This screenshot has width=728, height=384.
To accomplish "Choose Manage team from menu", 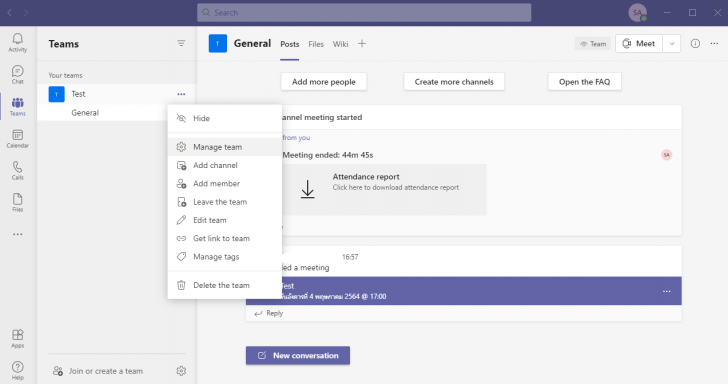I will click(225, 147).
